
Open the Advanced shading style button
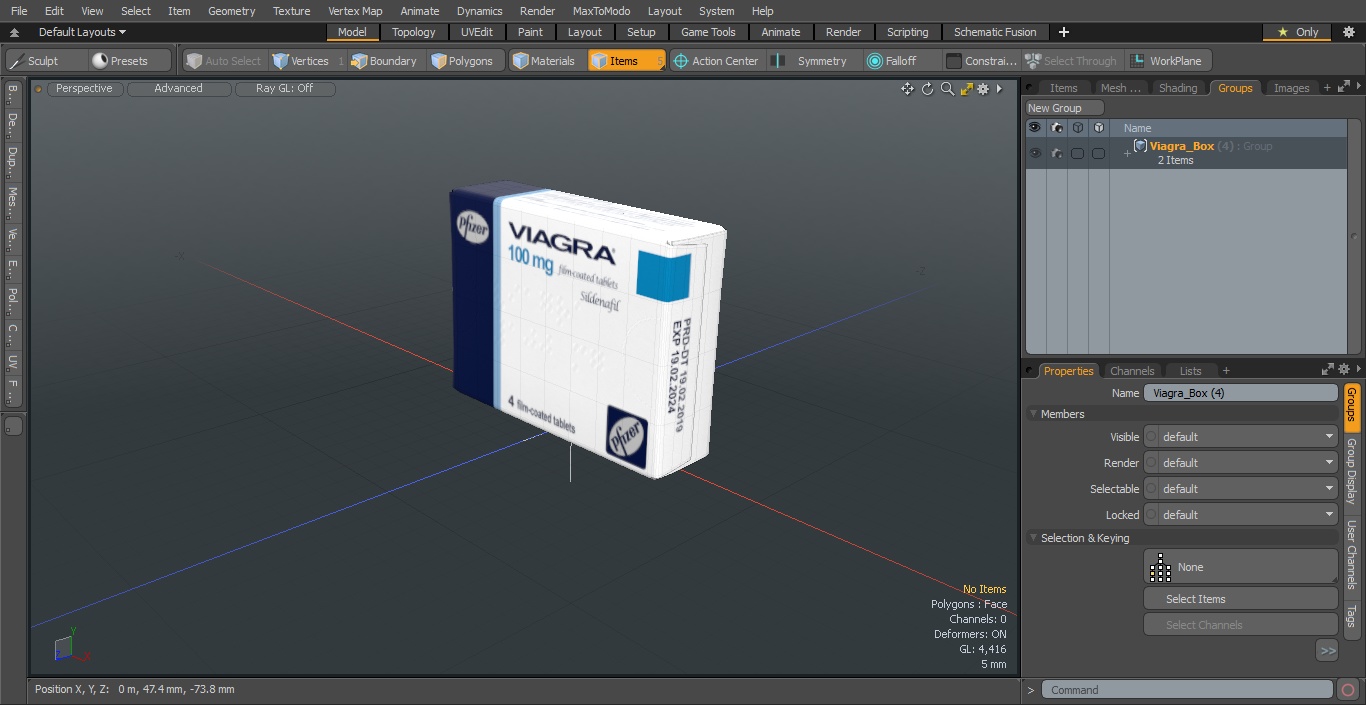click(x=178, y=89)
